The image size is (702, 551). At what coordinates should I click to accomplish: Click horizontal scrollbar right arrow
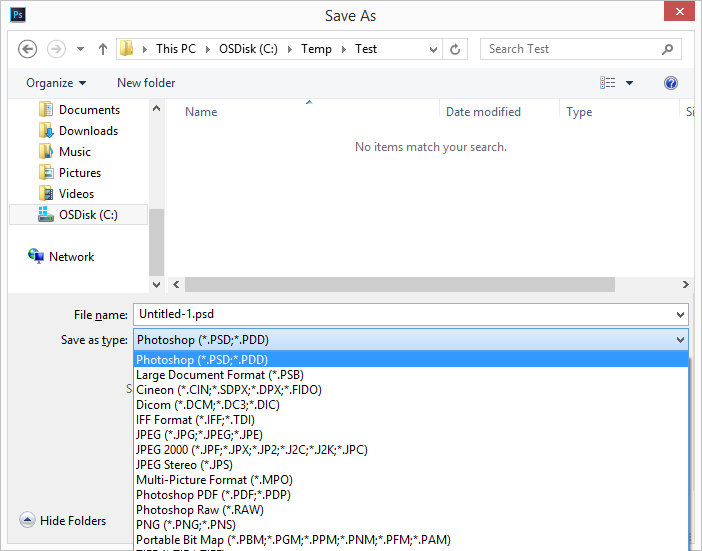coord(685,285)
